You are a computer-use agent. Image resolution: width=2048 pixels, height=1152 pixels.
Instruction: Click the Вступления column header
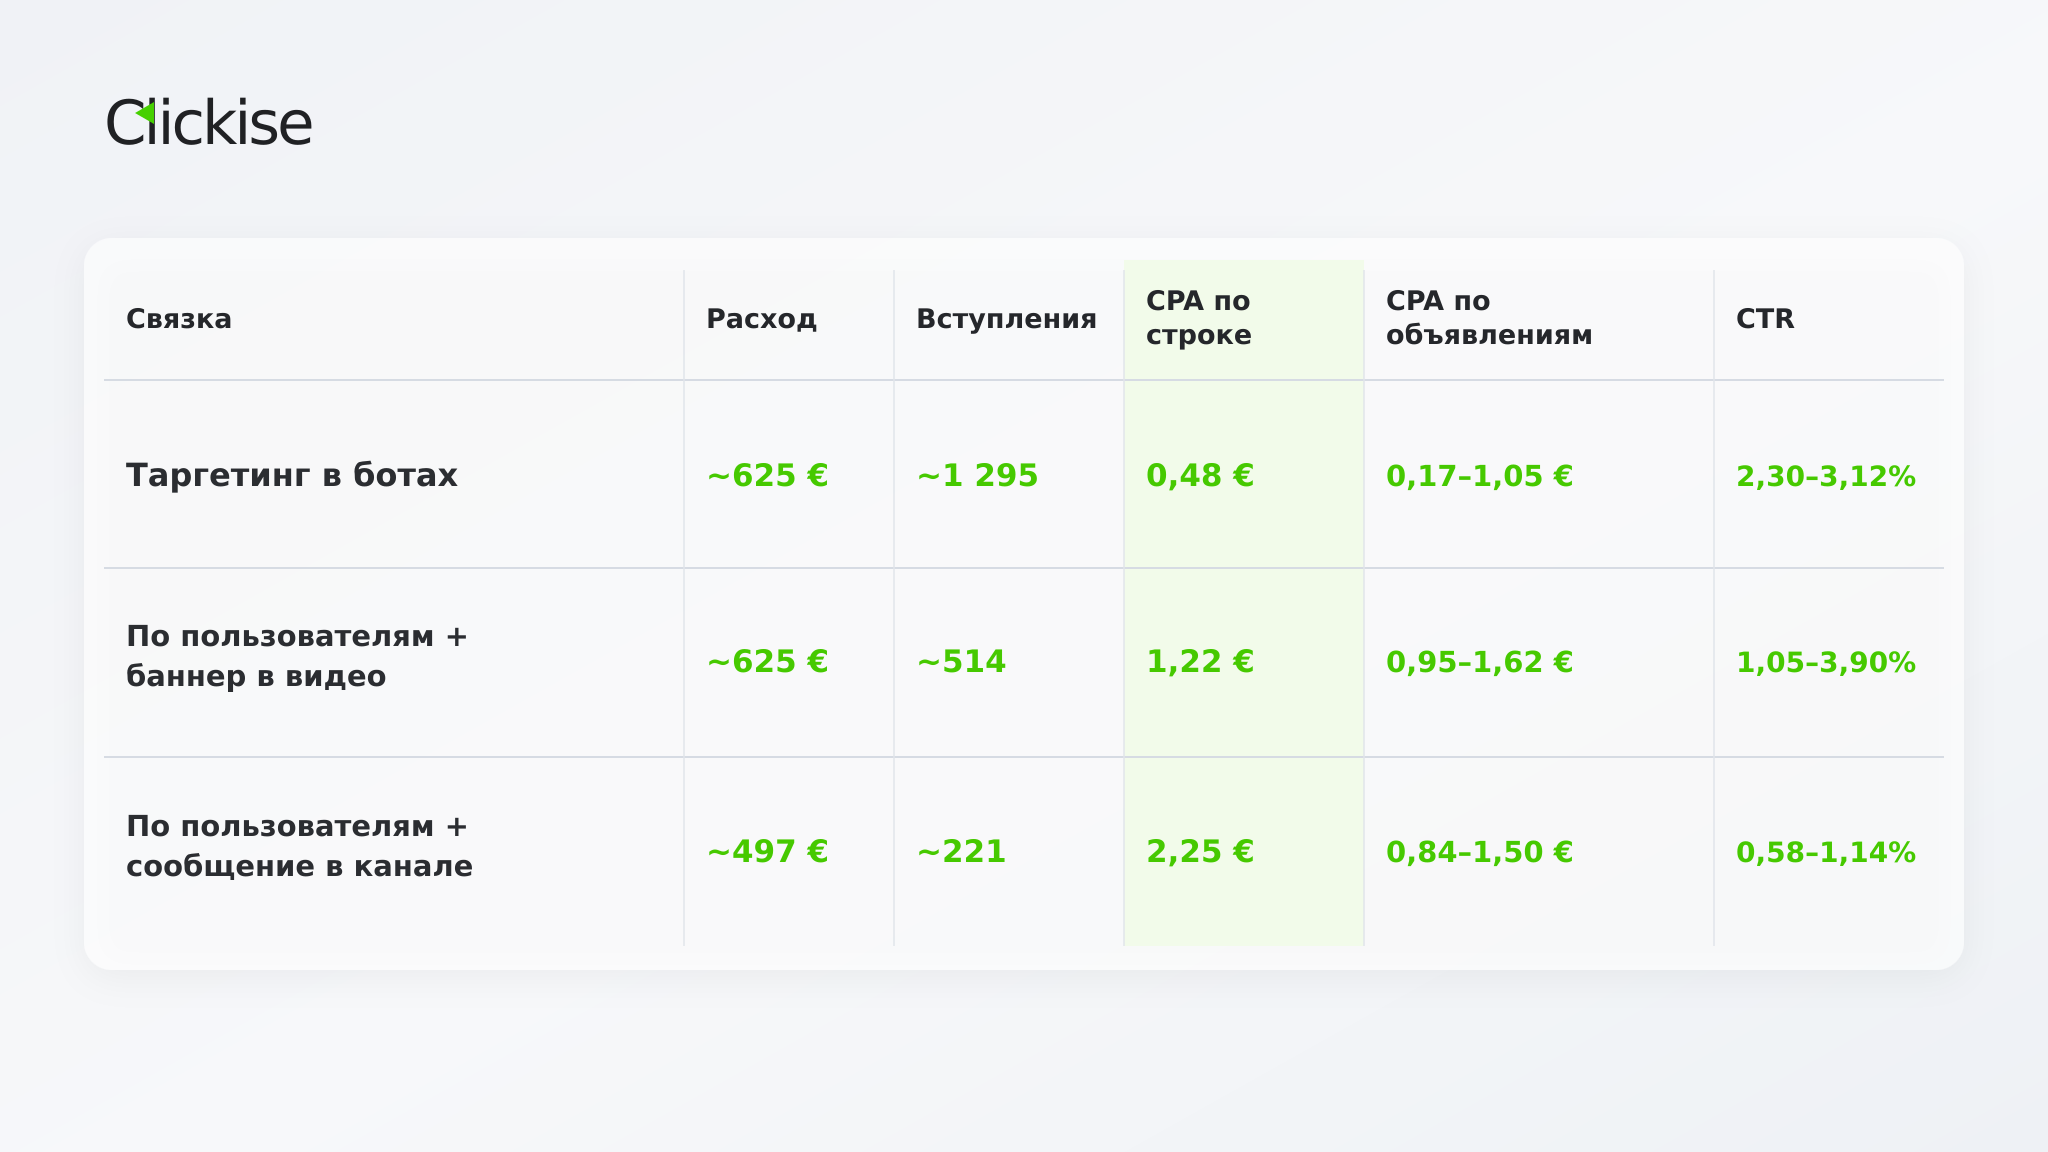point(1006,319)
